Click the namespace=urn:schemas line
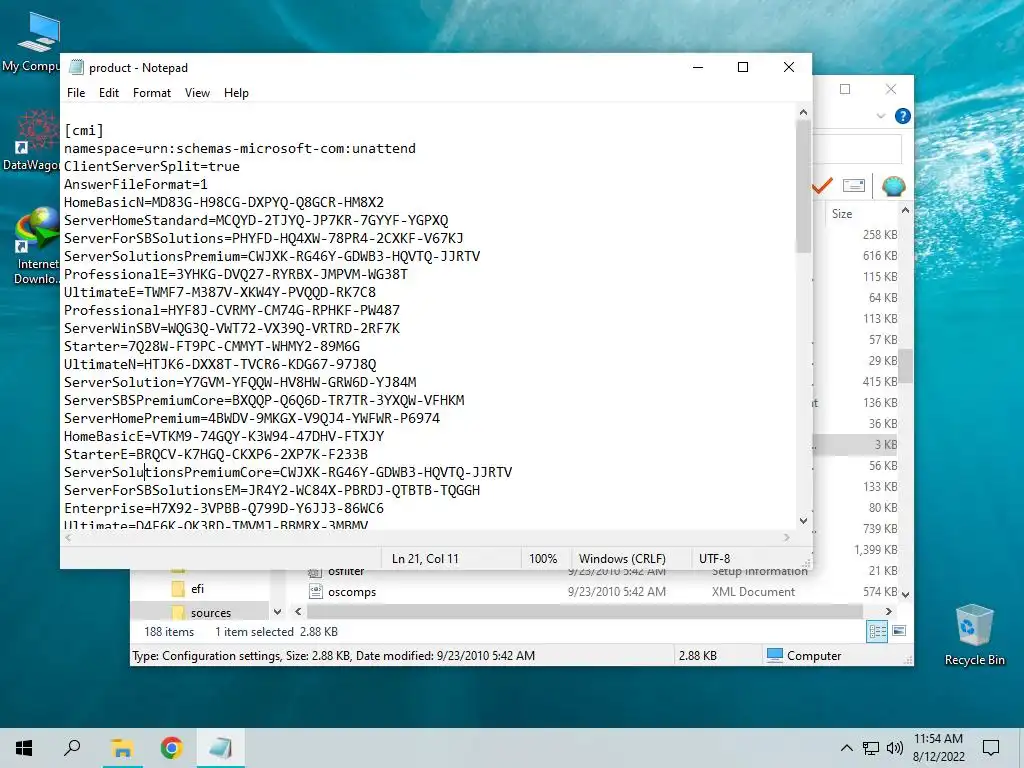The width and height of the screenshot is (1024, 768). coord(240,148)
